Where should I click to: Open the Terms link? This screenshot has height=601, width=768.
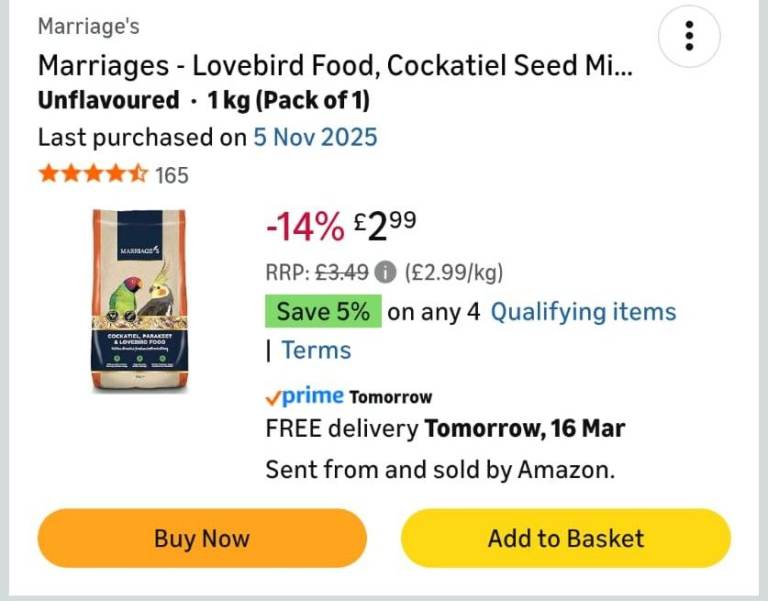point(316,350)
